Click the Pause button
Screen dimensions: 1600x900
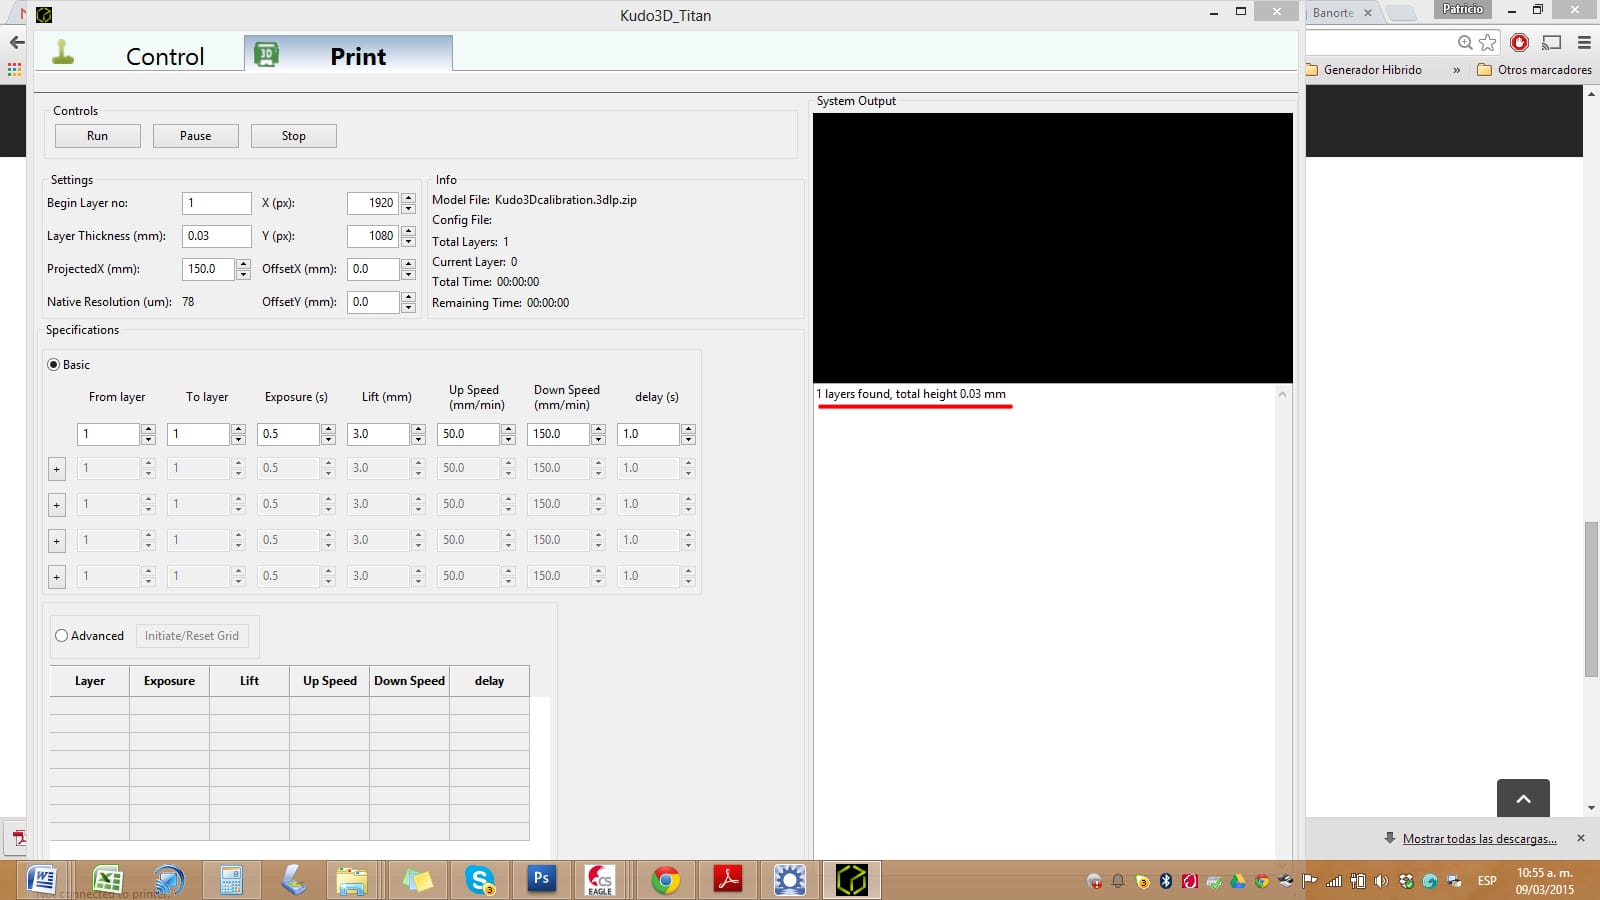[x=195, y=136]
